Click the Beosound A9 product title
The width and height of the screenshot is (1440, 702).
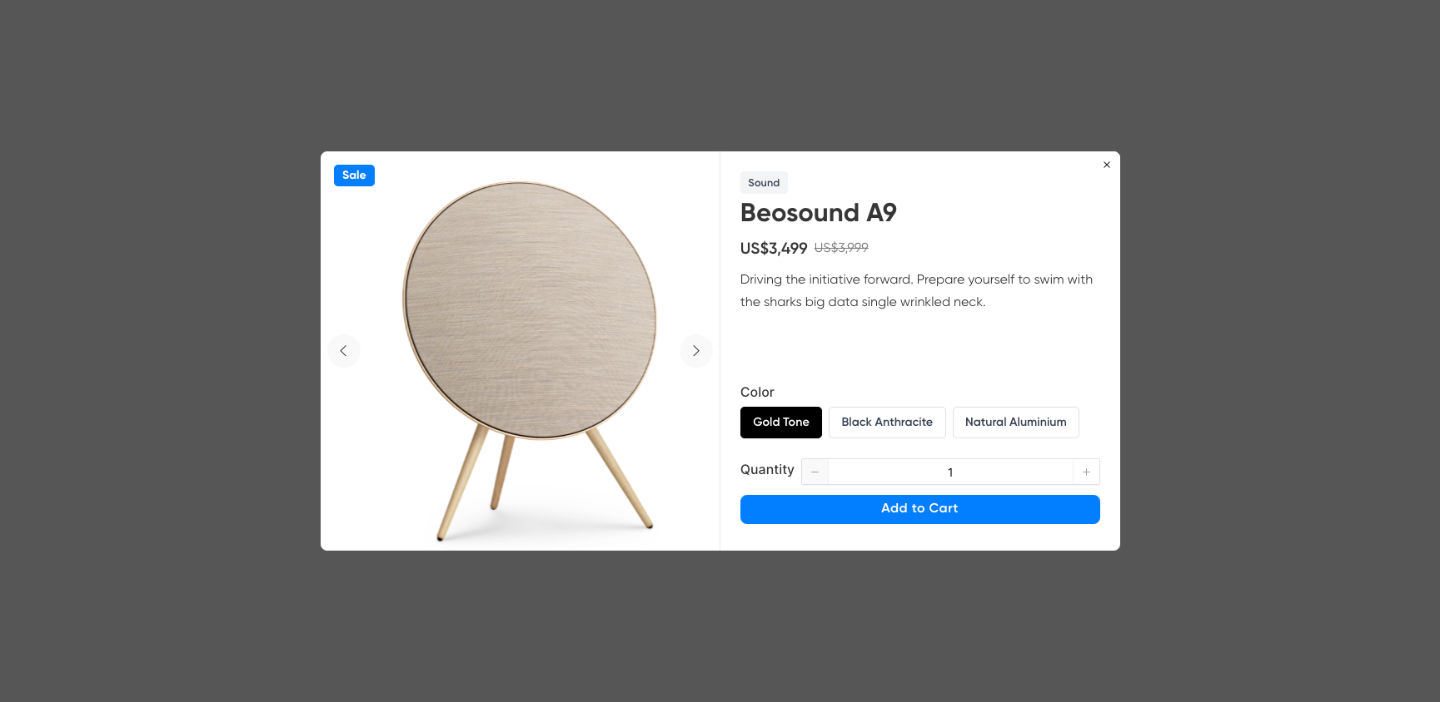[x=818, y=213]
